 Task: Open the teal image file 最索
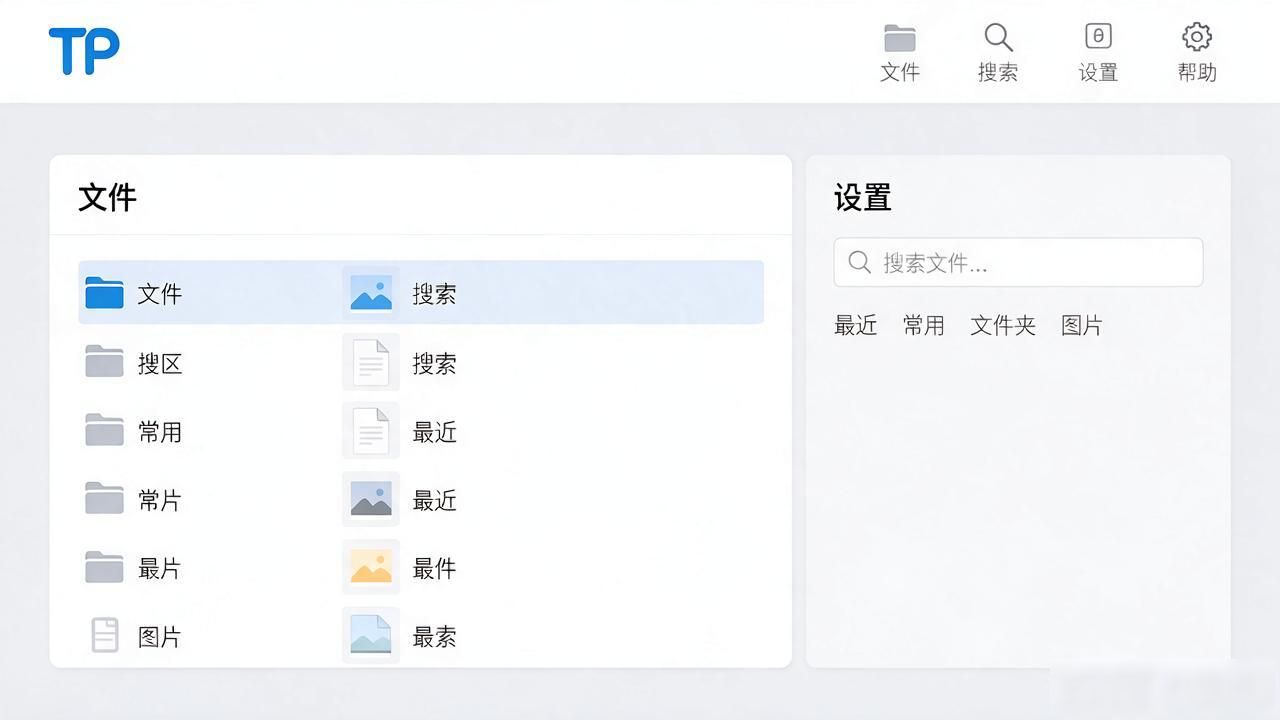pos(371,635)
